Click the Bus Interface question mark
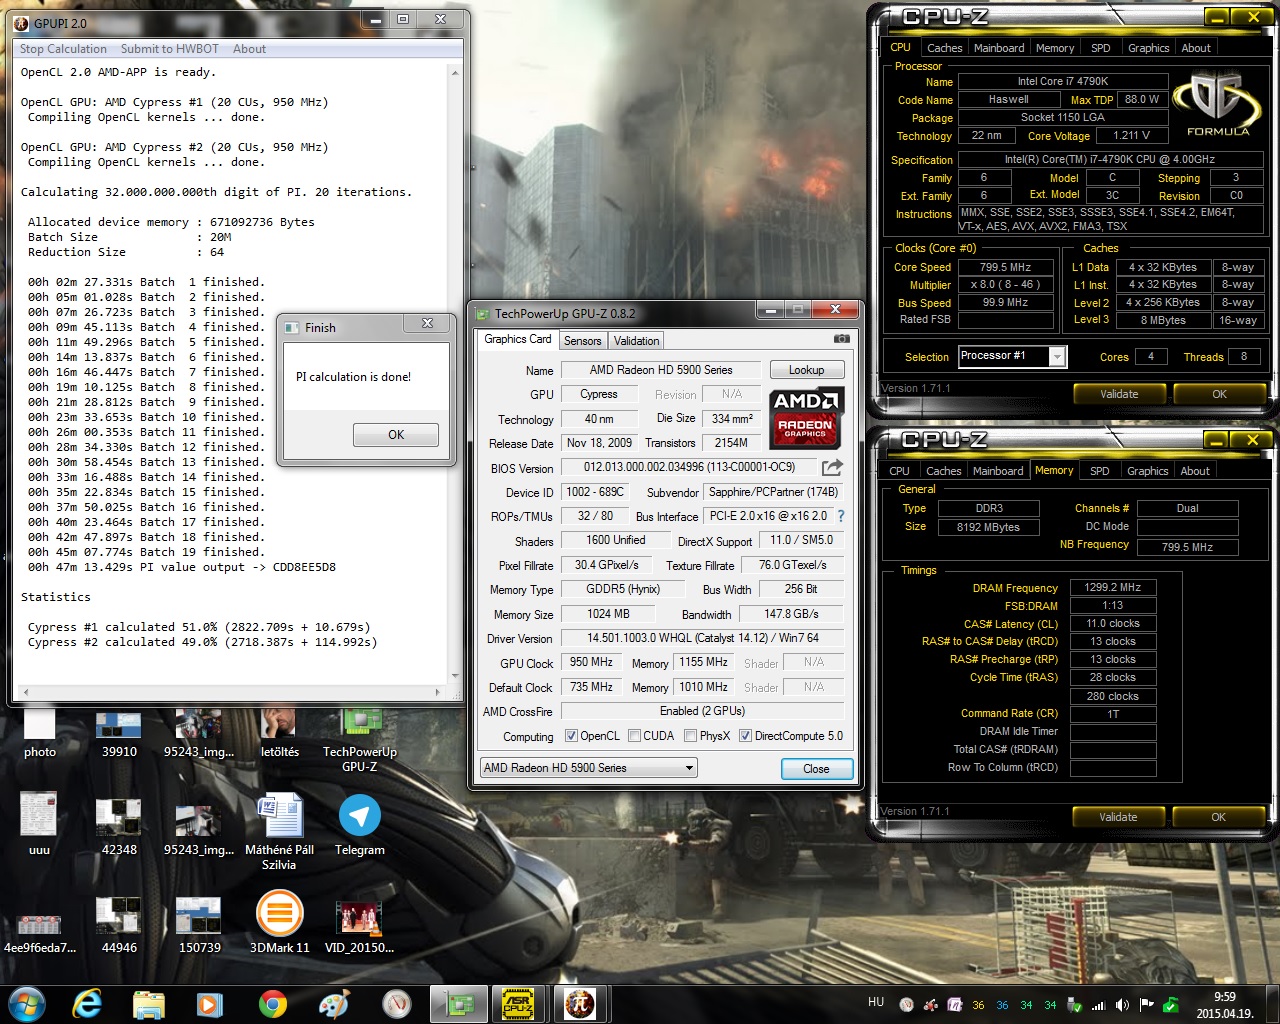The height and width of the screenshot is (1024, 1280). [841, 516]
